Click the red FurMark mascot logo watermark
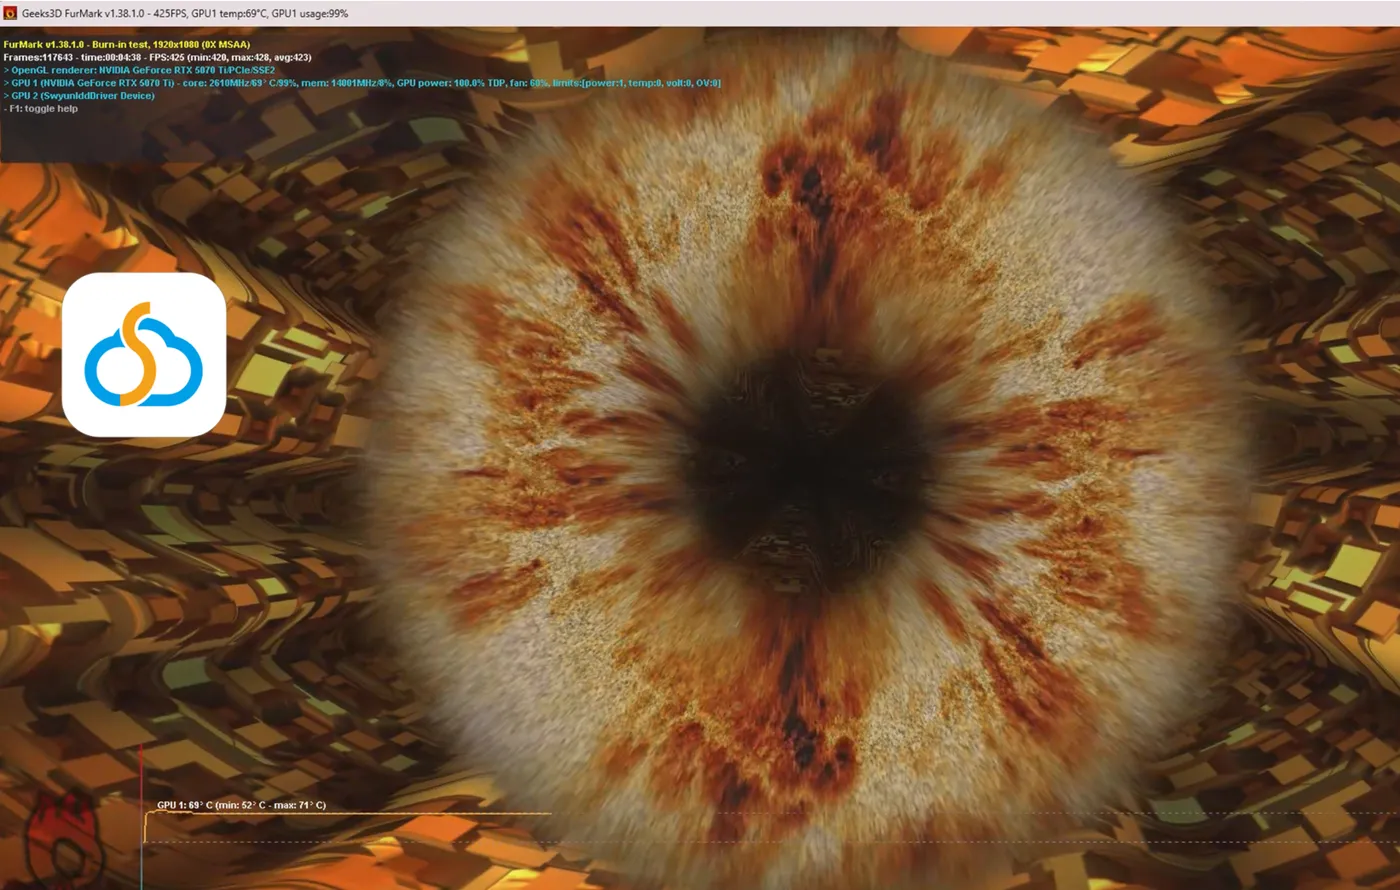 (62, 840)
